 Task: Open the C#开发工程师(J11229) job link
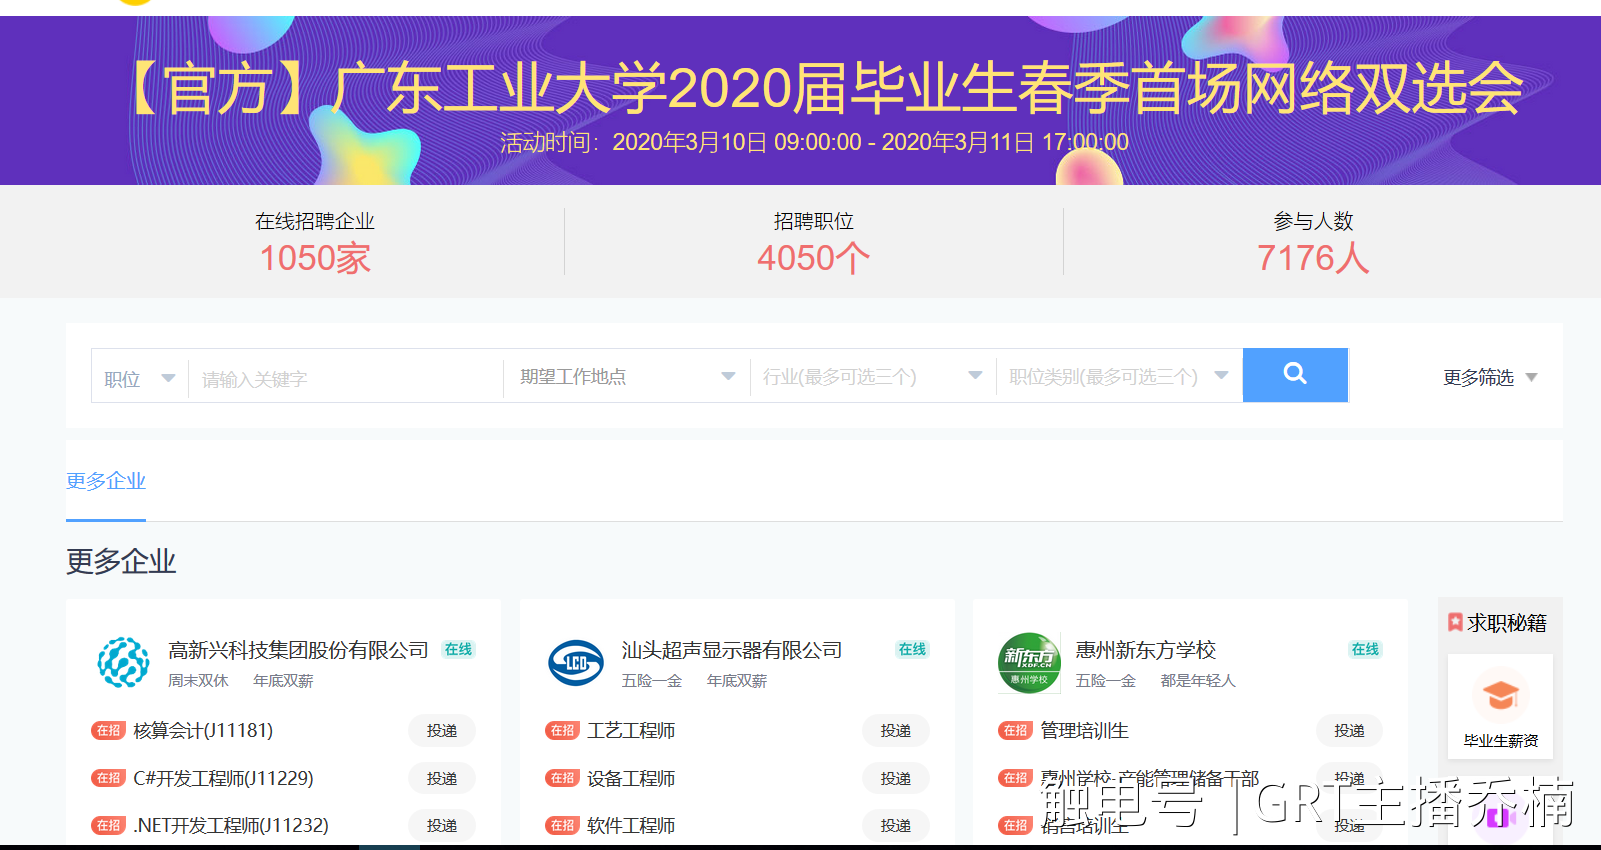(223, 778)
